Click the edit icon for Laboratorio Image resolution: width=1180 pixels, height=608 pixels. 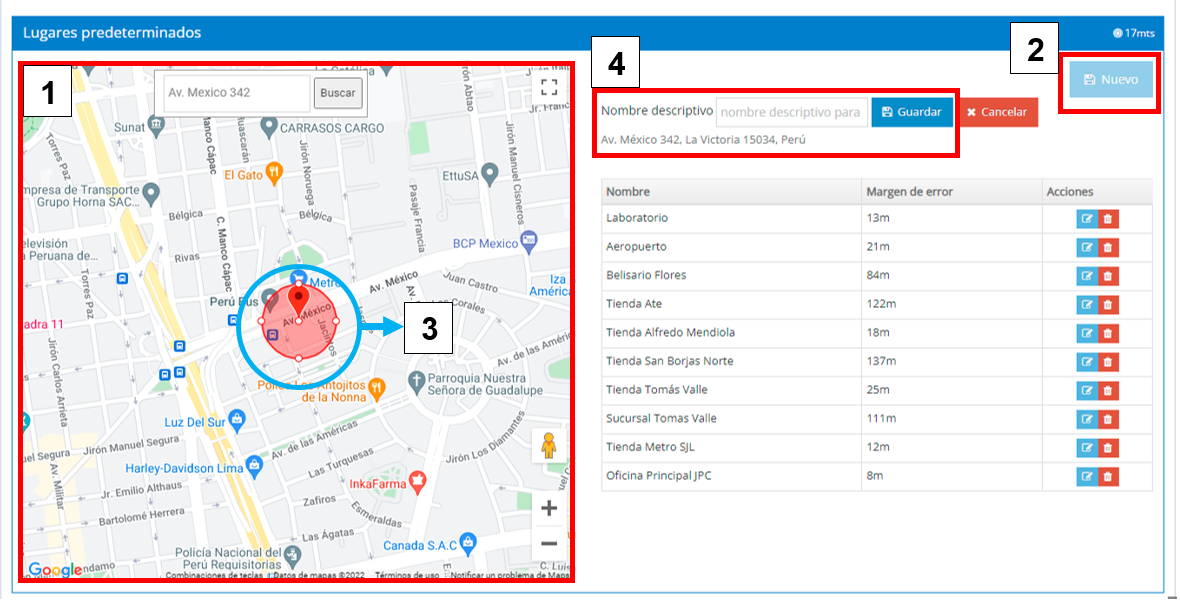coord(1087,219)
